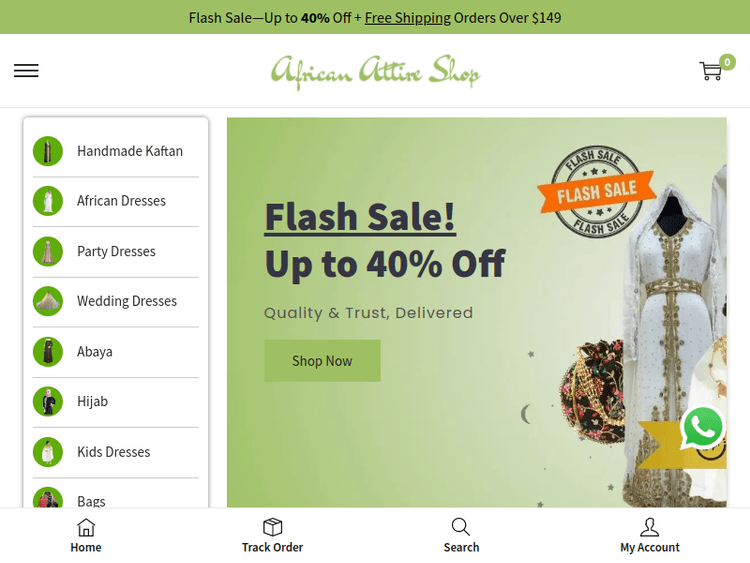Follow the Free Shipping link
The image size is (750, 563).
(x=408, y=18)
